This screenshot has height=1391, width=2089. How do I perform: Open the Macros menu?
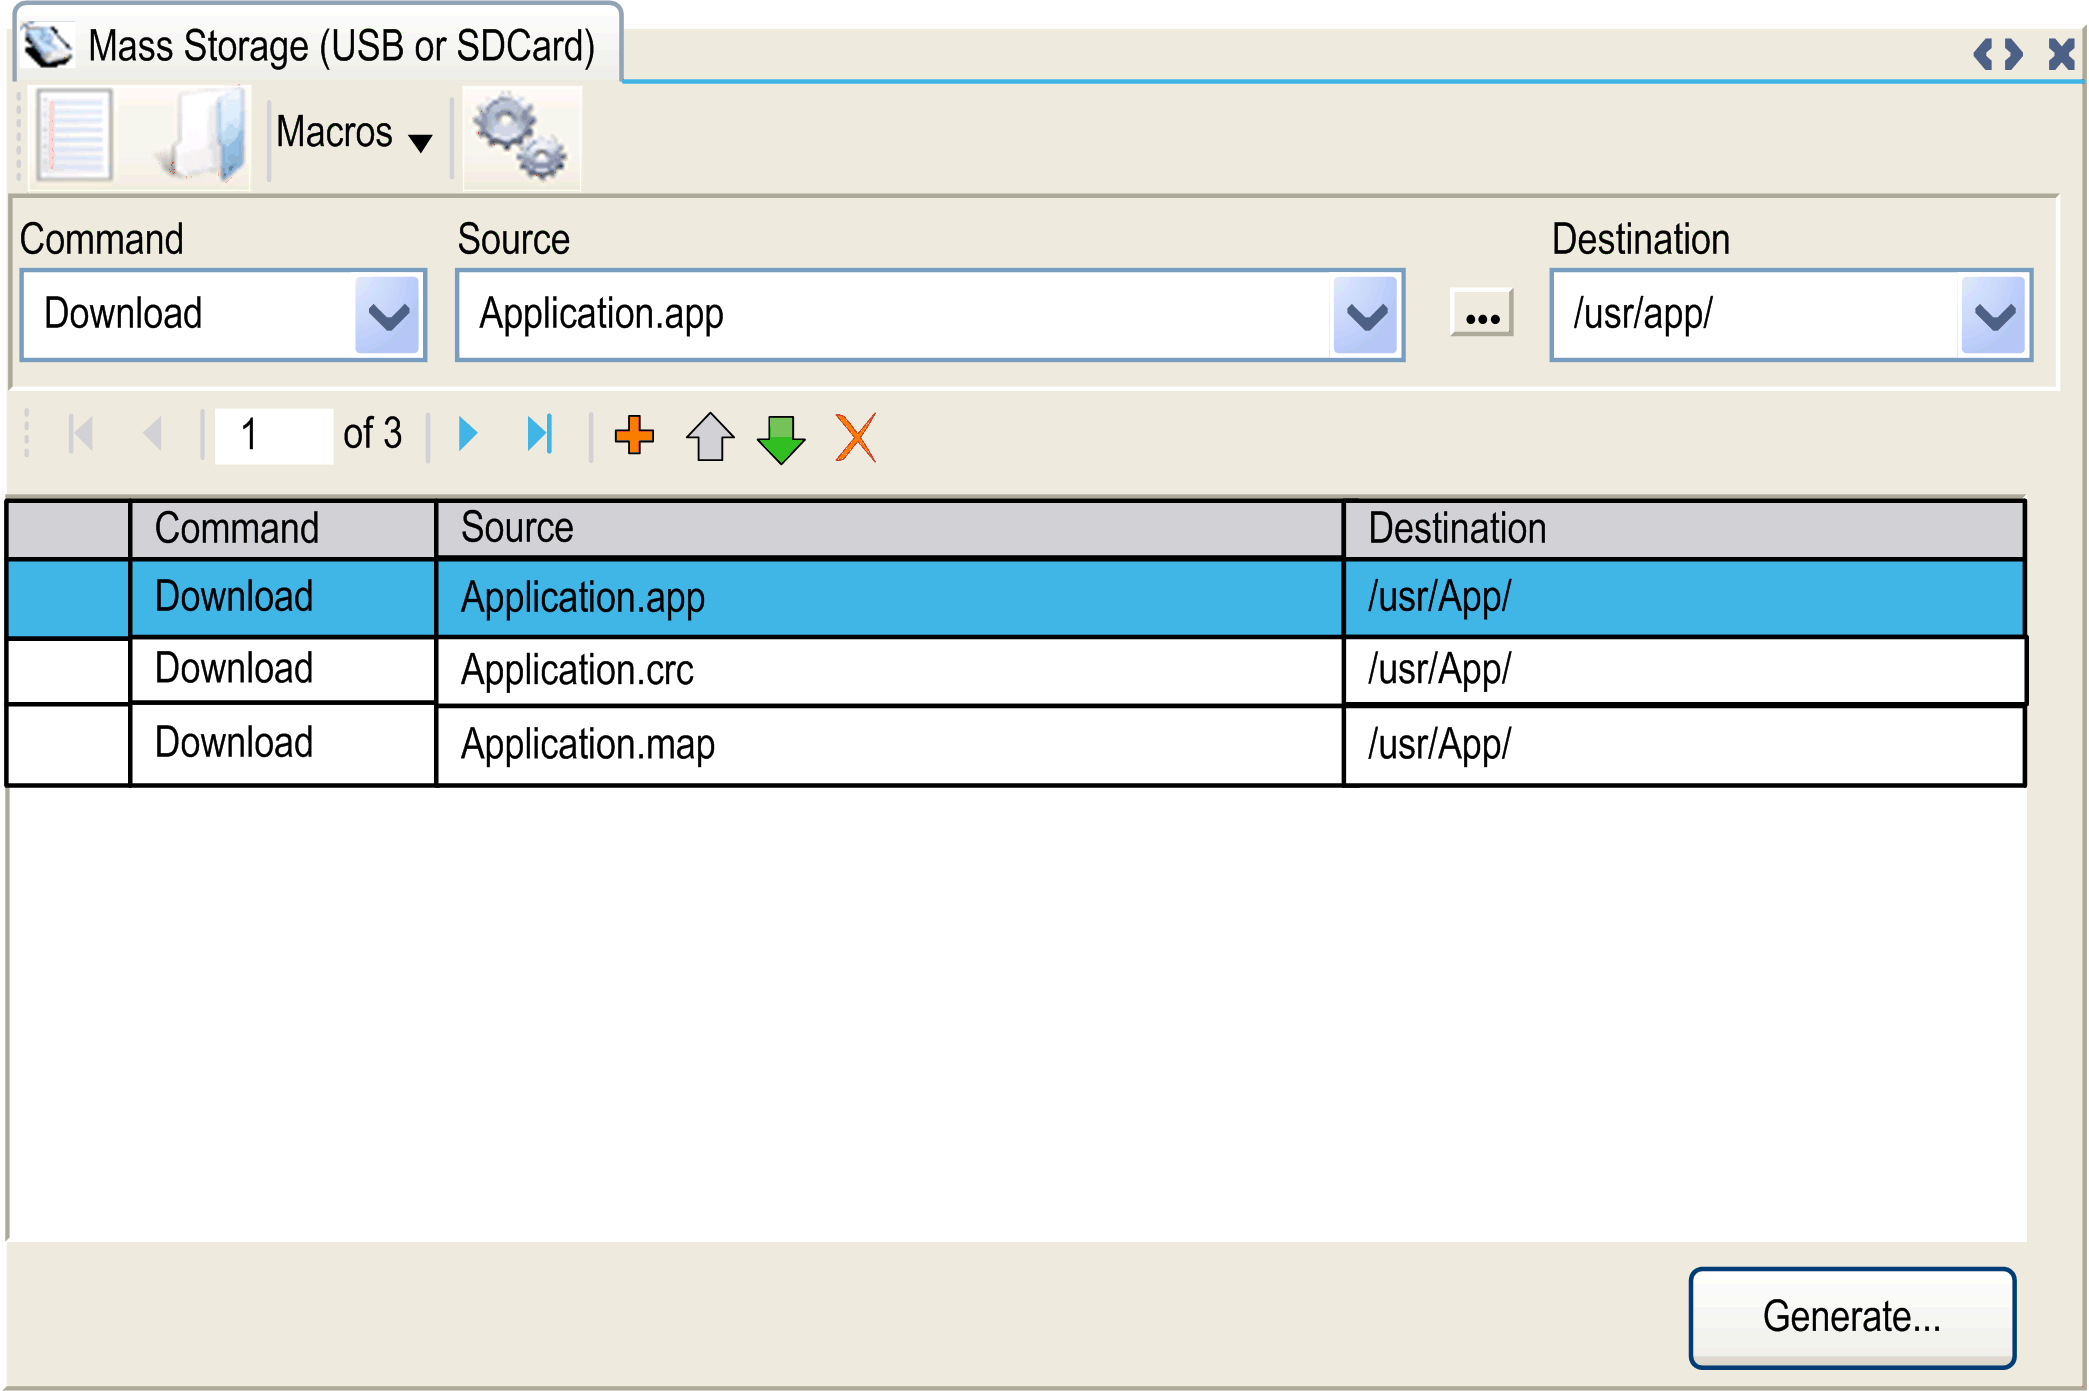click(x=351, y=133)
